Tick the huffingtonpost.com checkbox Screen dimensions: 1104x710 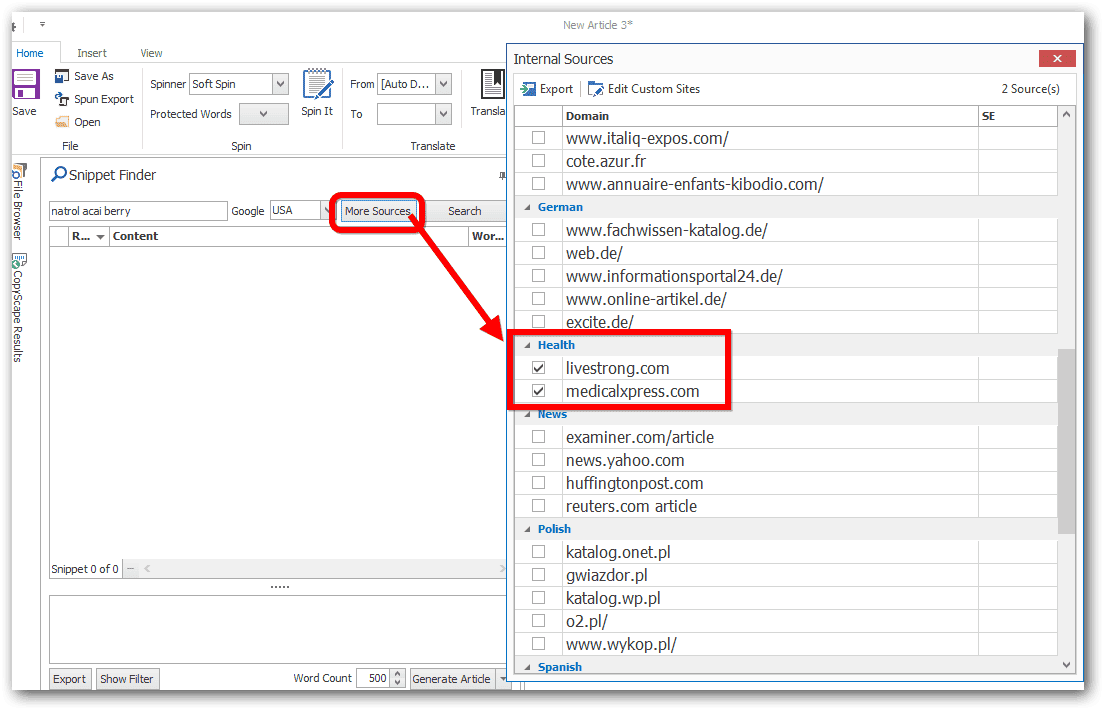[539, 483]
